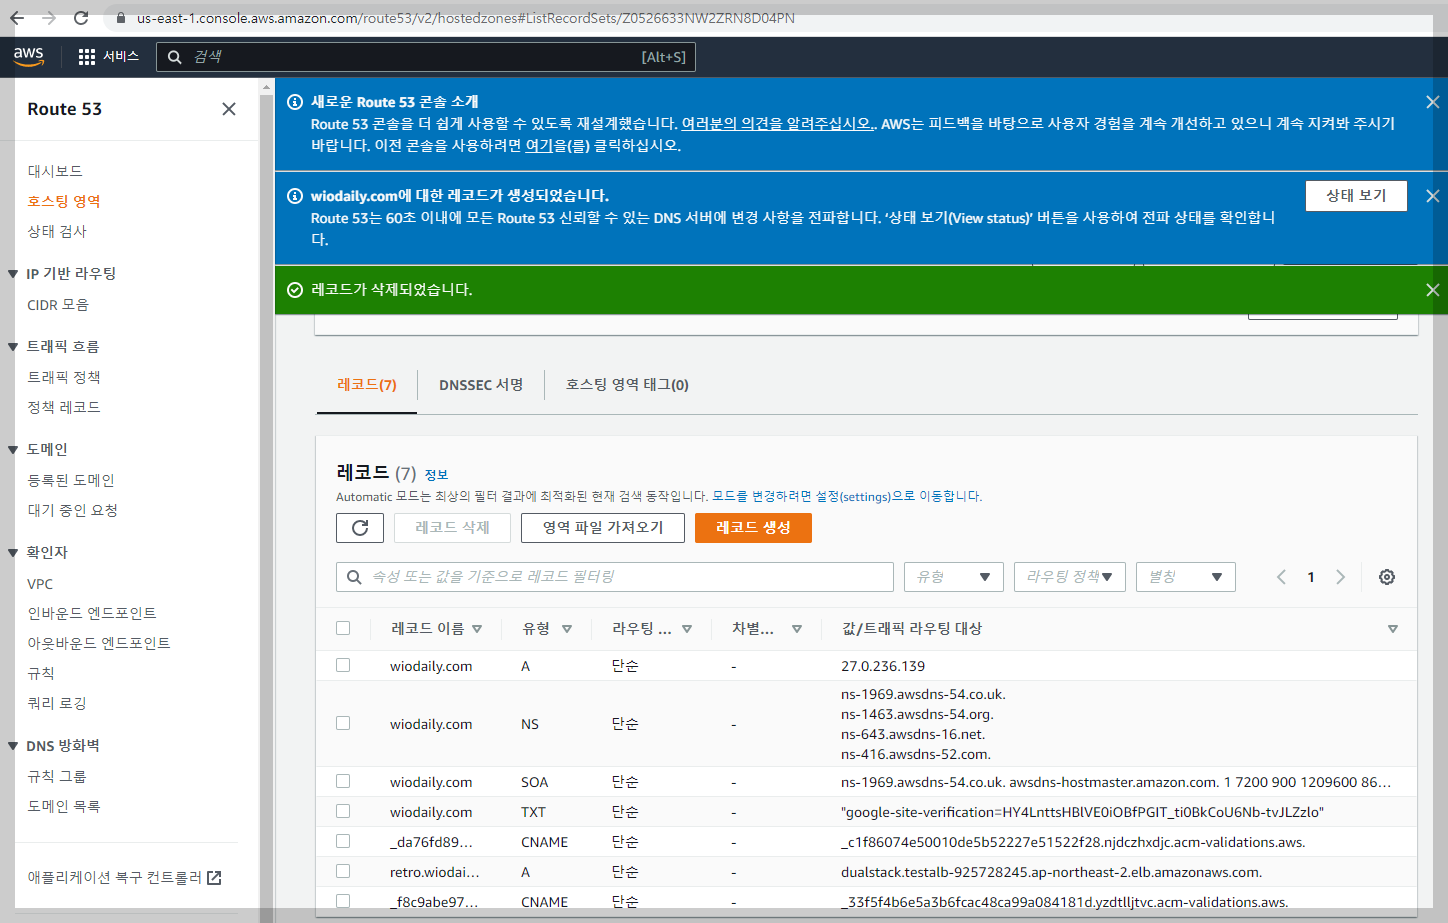Open 호스팅 영역 in the sidebar
1448x923 pixels.
pyautogui.click(x=64, y=201)
